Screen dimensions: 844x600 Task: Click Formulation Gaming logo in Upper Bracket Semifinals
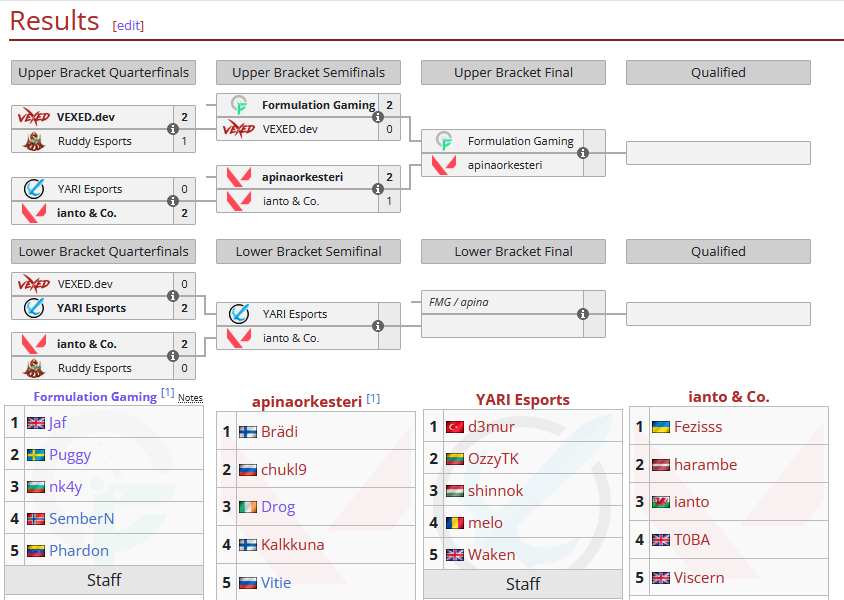click(x=238, y=105)
